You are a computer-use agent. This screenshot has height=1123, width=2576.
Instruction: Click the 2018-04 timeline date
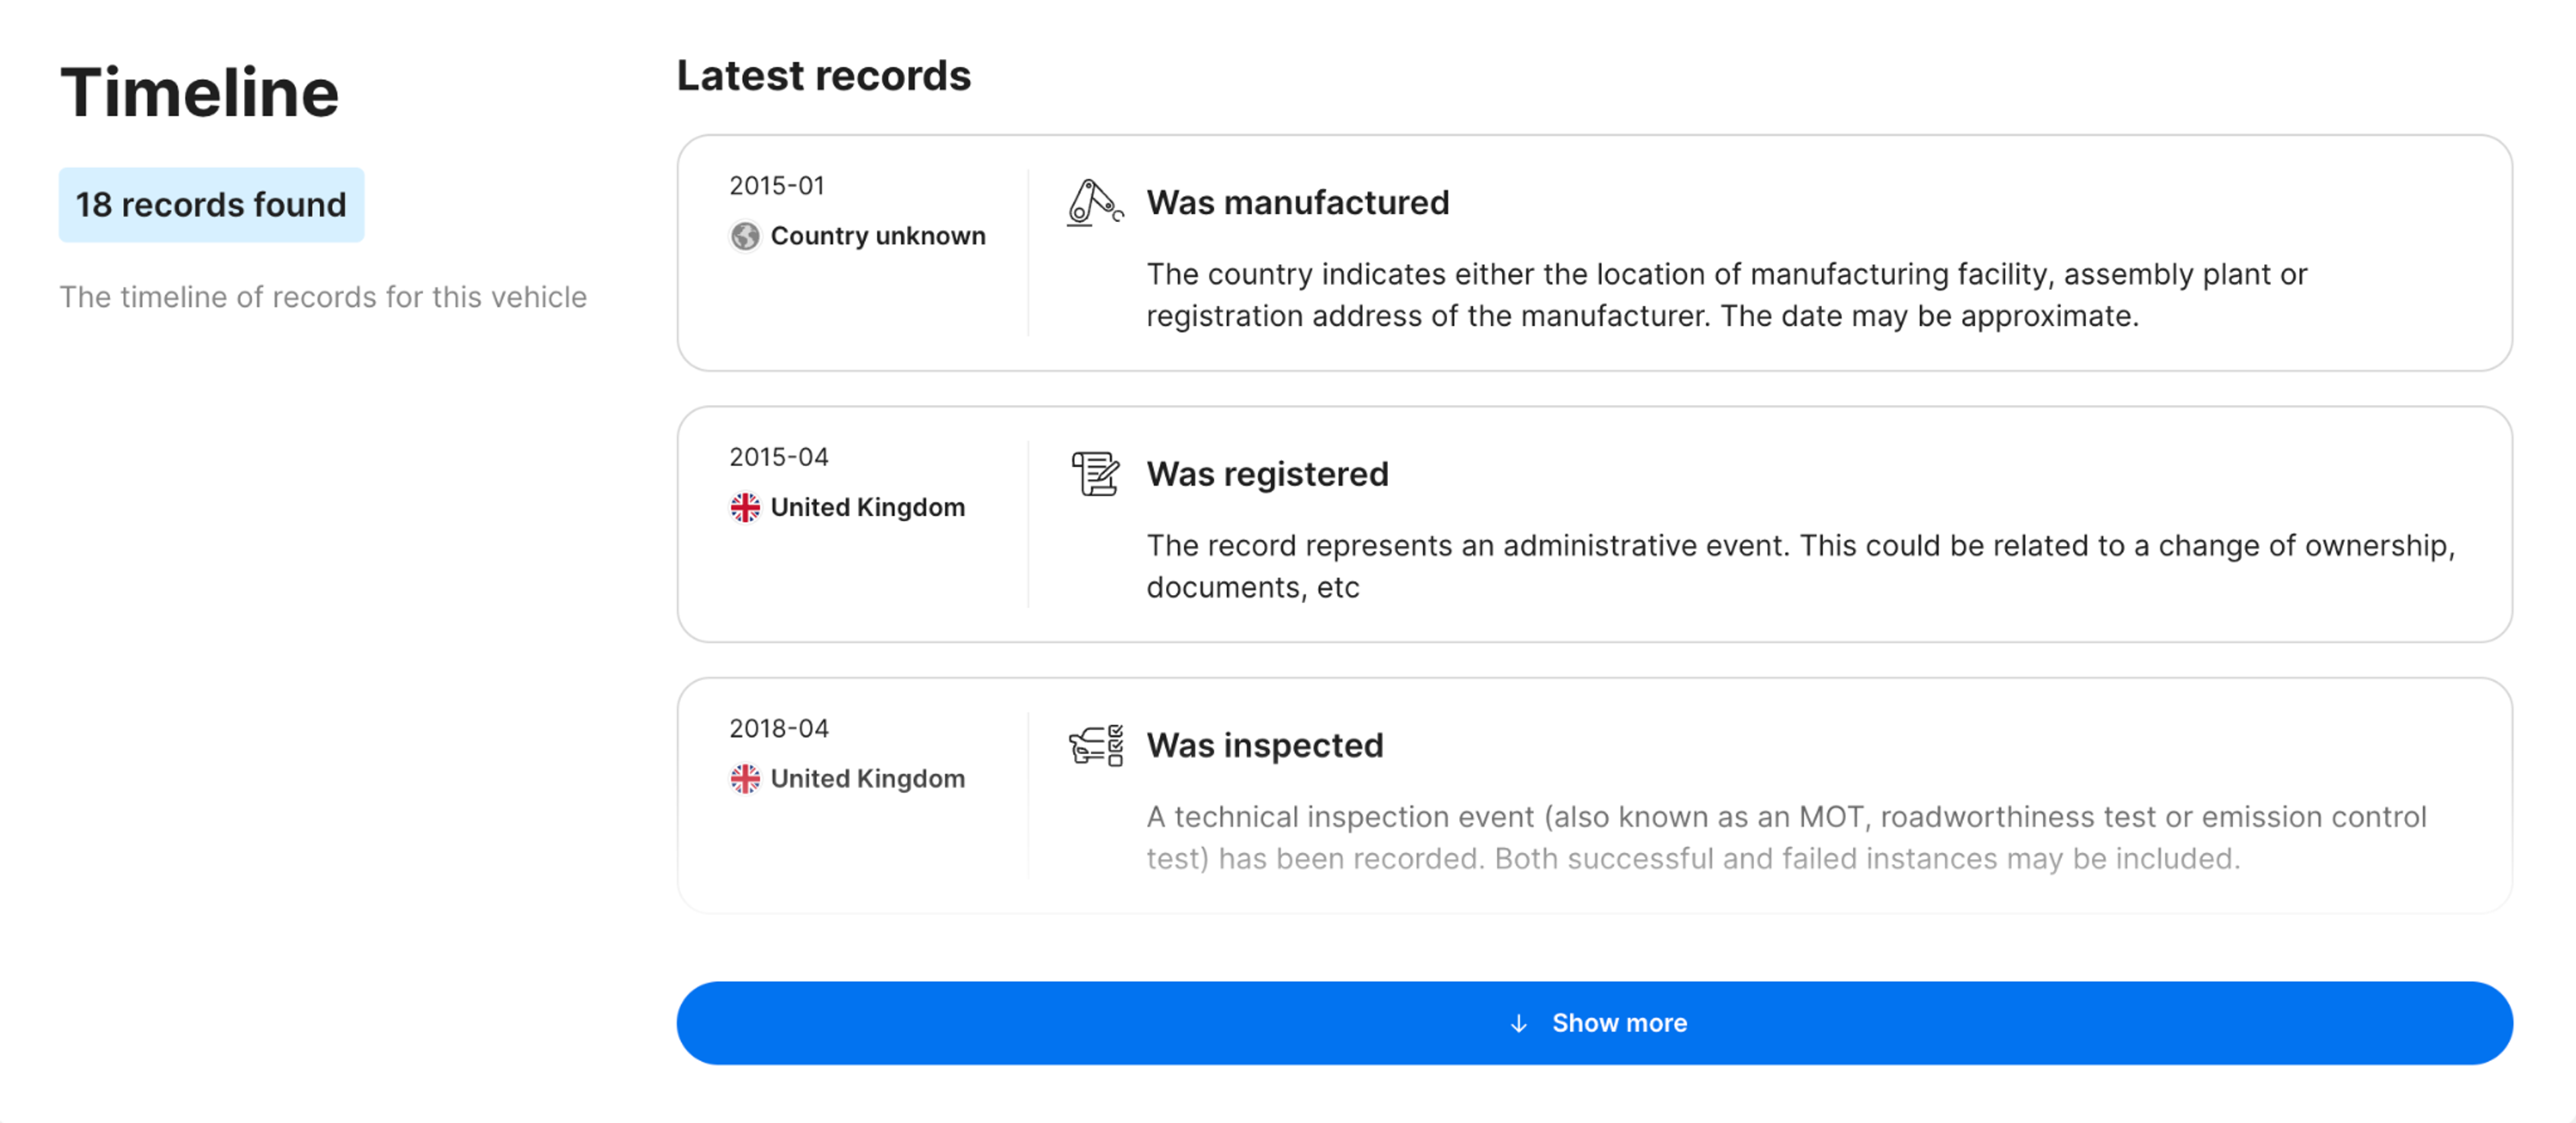tap(779, 728)
